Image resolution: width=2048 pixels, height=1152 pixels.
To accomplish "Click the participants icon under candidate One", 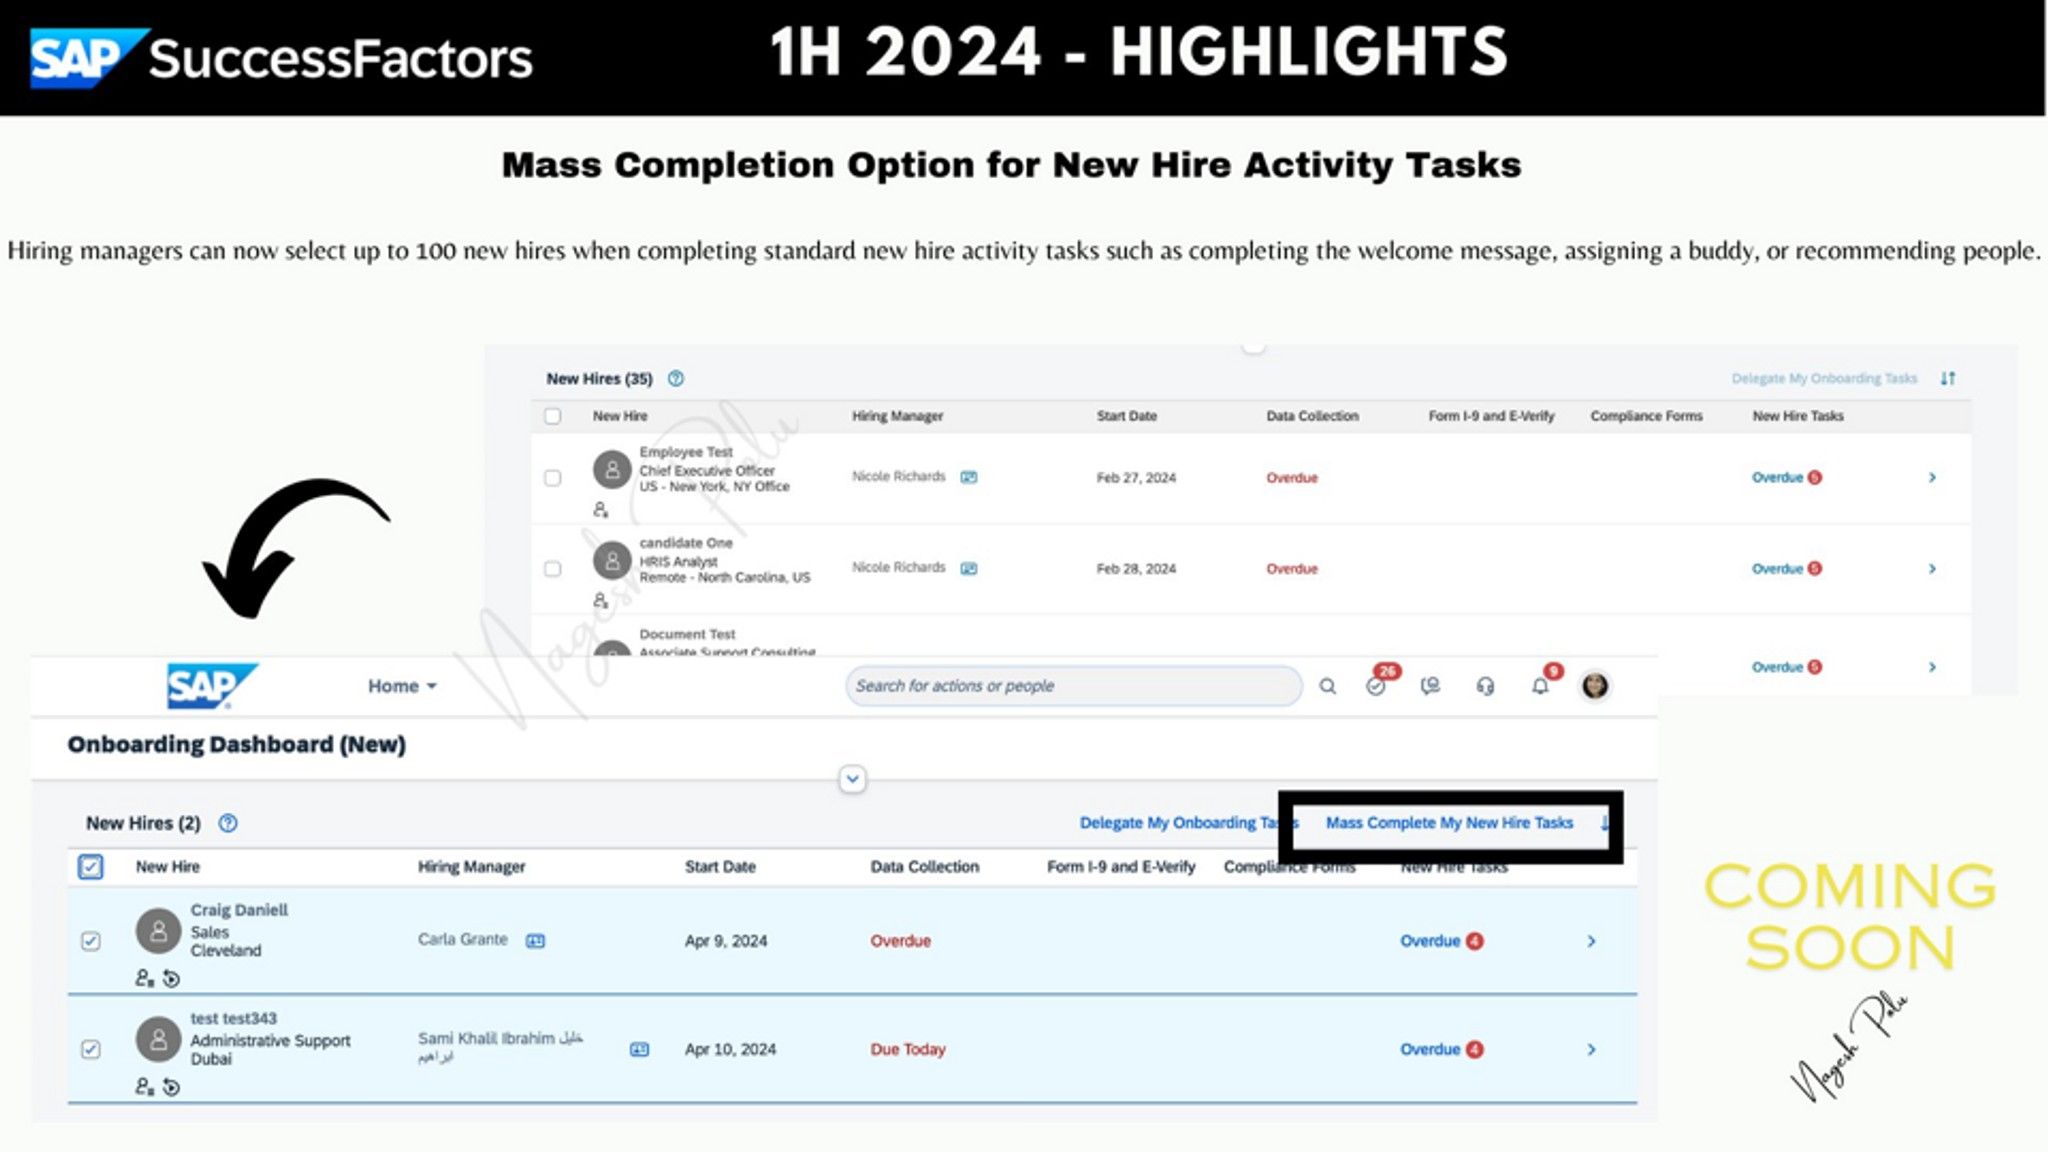I will pyautogui.click(x=600, y=601).
